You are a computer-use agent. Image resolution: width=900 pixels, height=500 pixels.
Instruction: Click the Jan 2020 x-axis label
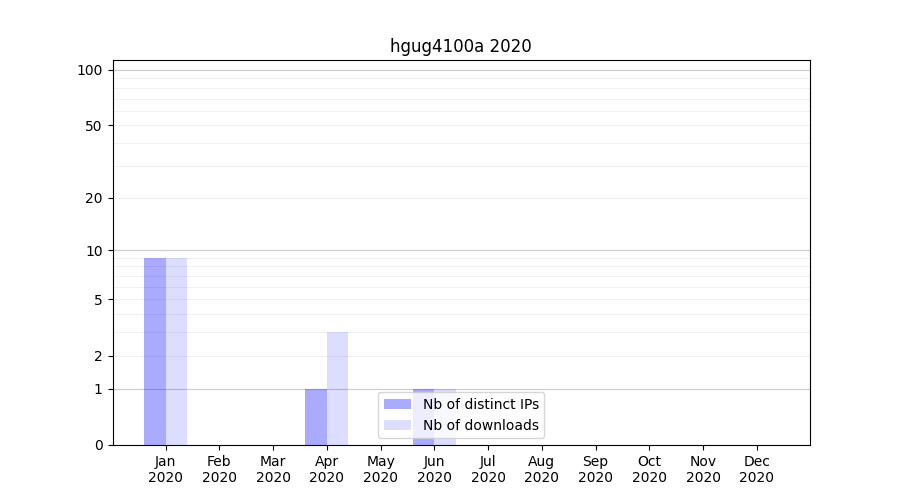pyautogui.click(x=166, y=469)
